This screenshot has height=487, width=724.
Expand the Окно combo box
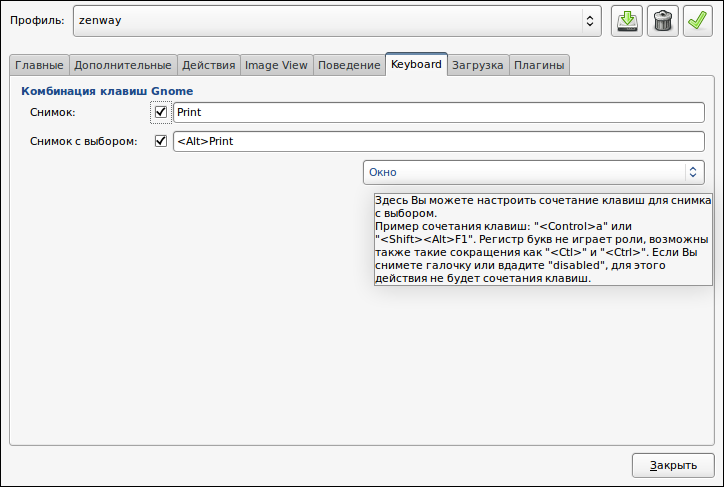[534, 172]
